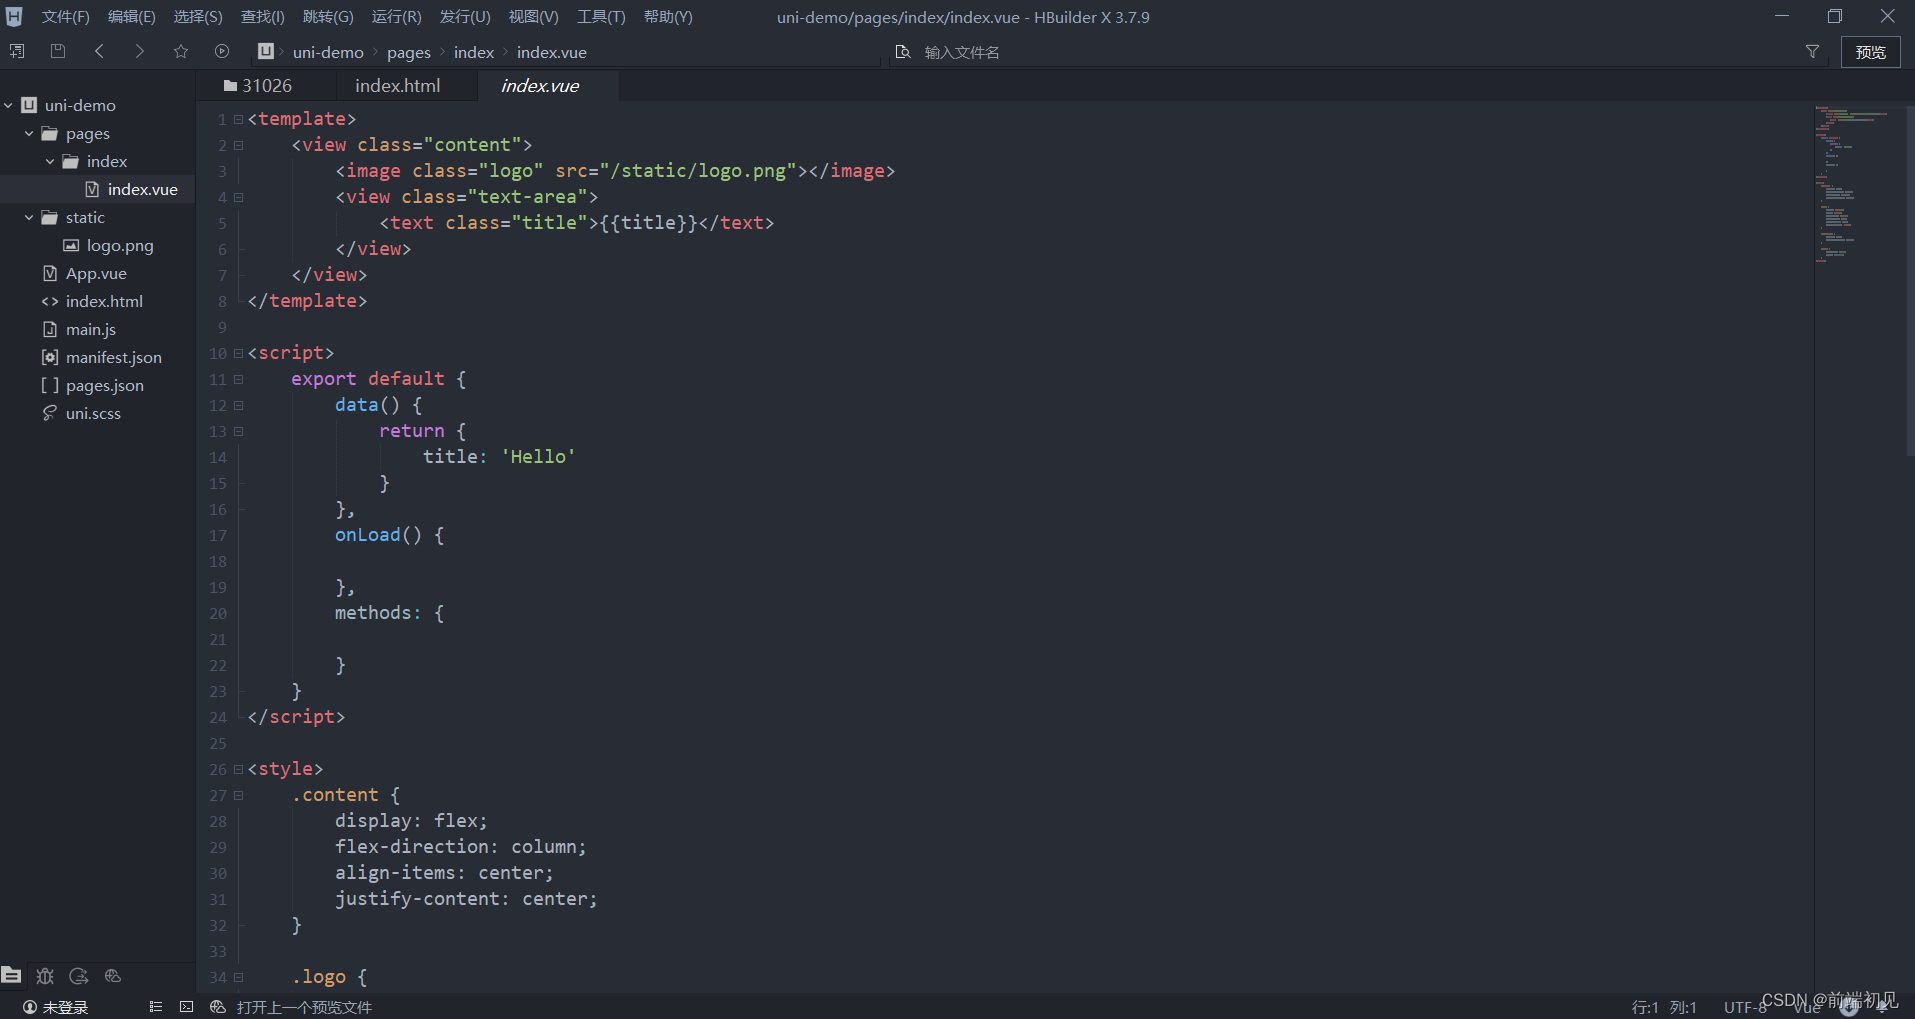This screenshot has width=1915, height=1019.
Task: Click the sync refresh icon at sidebar bottom
Action: [79, 975]
